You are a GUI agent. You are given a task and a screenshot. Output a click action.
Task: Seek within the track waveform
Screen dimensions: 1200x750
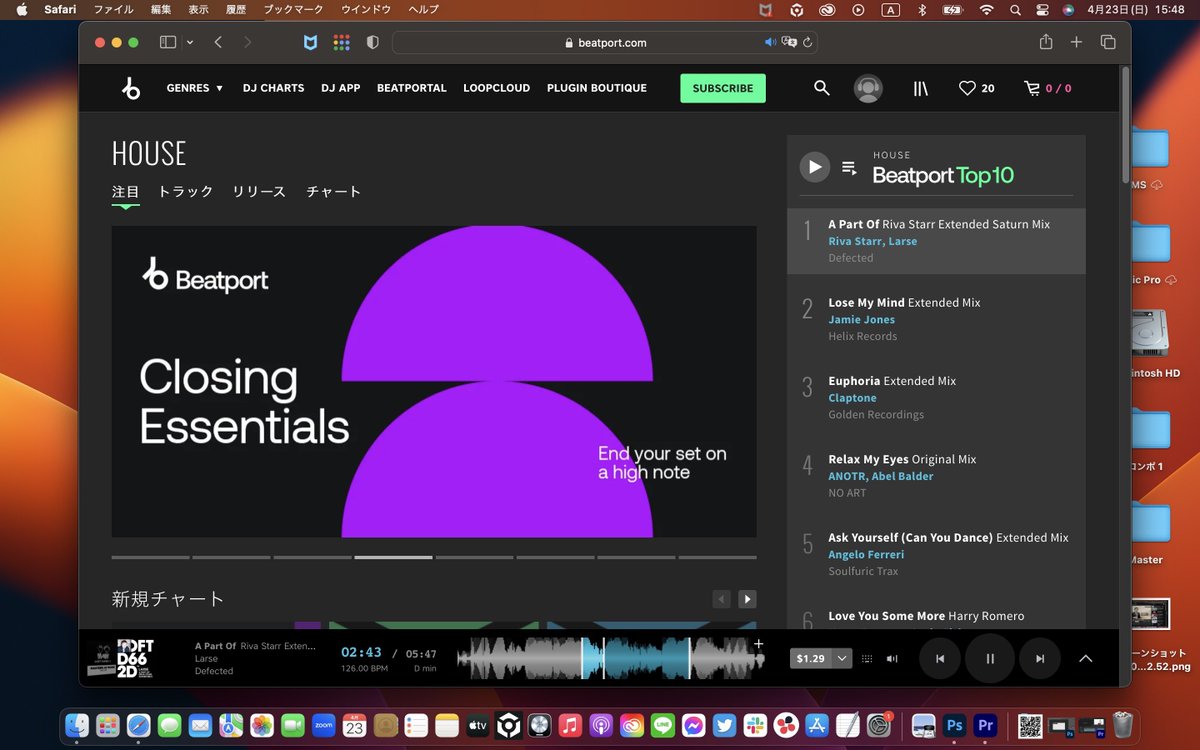pyautogui.click(x=610, y=659)
